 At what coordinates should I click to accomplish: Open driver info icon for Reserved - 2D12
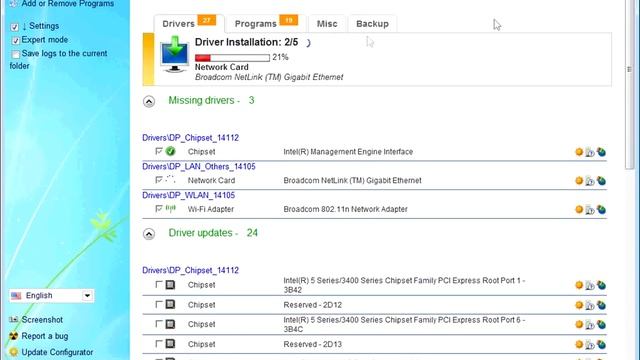(x=590, y=305)
